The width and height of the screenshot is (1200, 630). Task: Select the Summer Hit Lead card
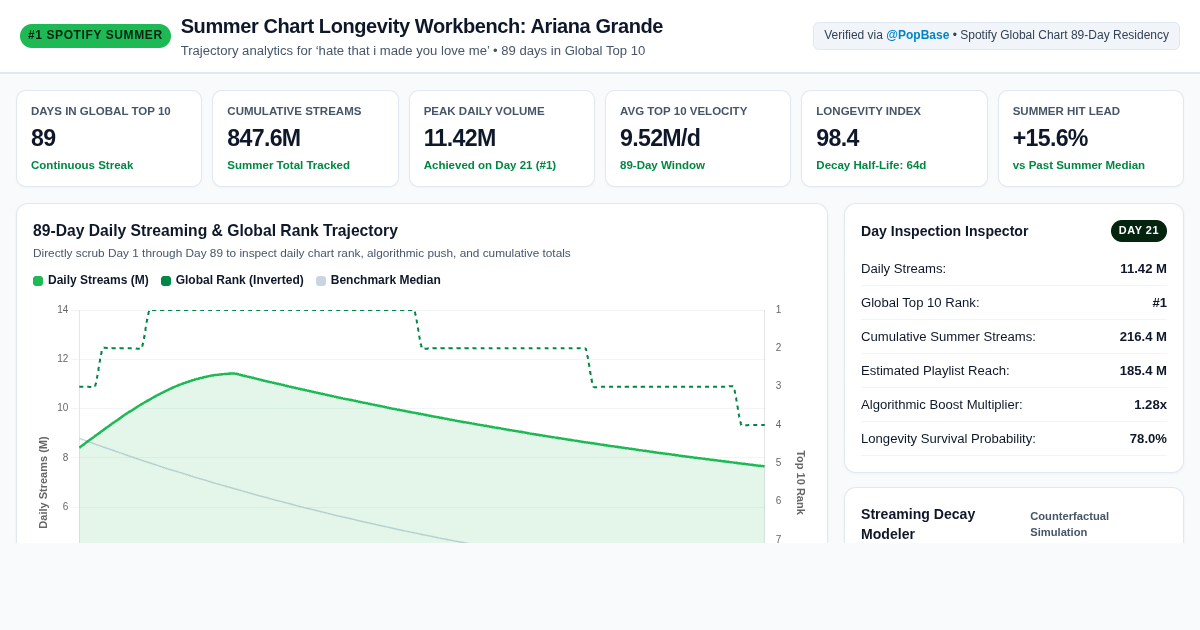1091,139
